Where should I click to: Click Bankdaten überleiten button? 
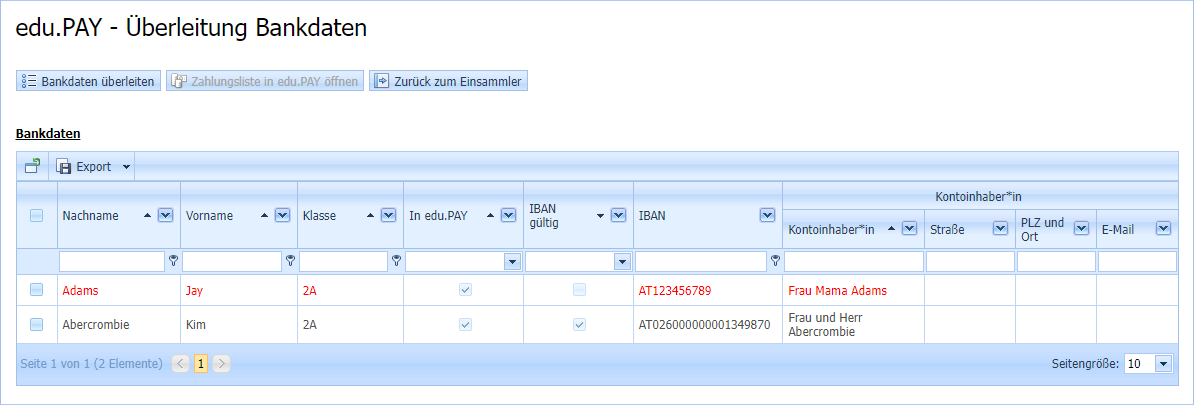coord(88,81)
